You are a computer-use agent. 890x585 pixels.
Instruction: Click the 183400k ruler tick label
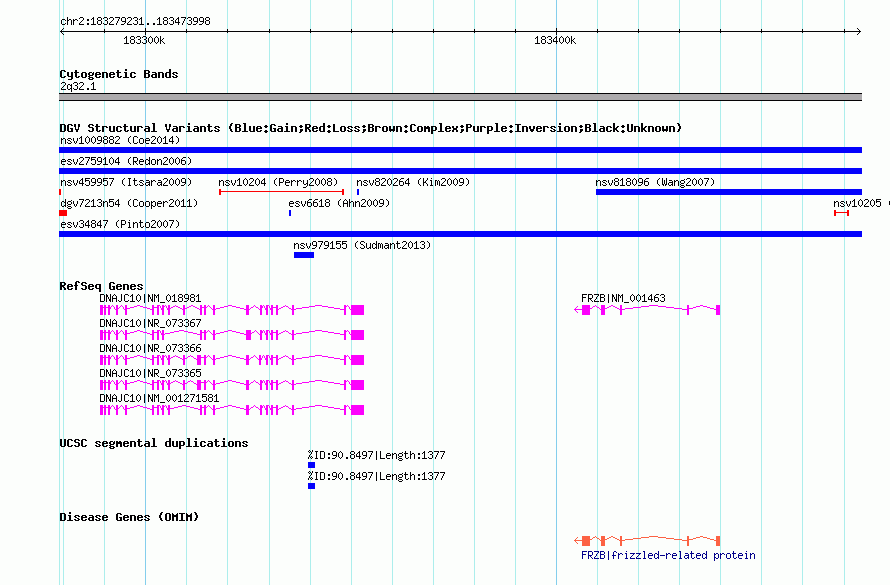coord(555,40)
